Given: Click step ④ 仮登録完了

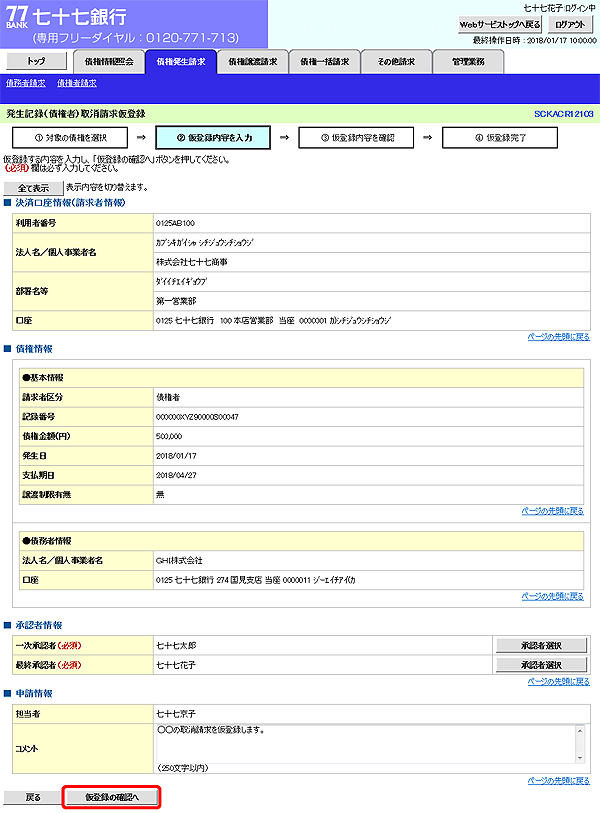Looking at the screenshot, I should click(500, 138).
